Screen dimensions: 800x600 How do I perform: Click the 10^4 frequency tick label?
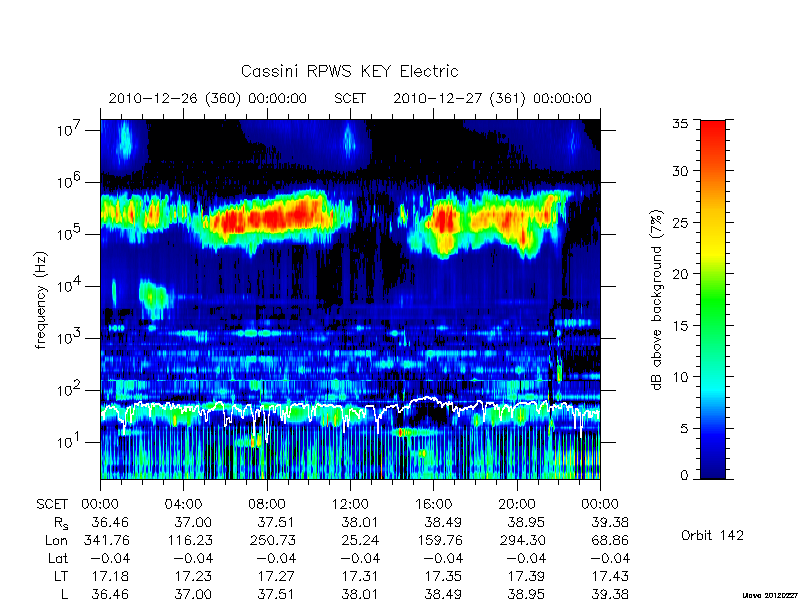(x=70, y=286)
